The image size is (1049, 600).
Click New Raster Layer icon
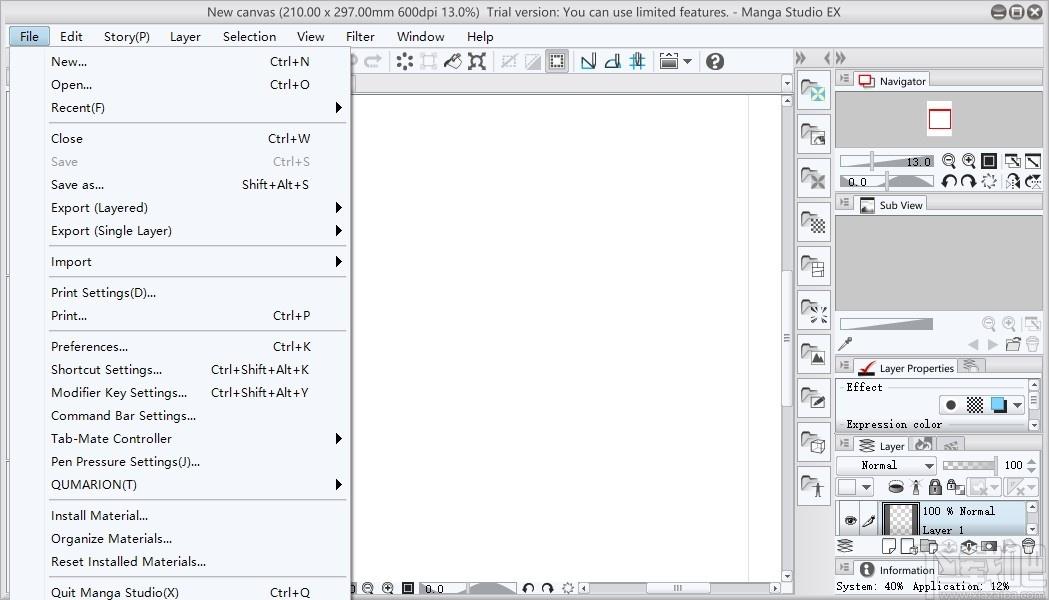click(888, 546)
